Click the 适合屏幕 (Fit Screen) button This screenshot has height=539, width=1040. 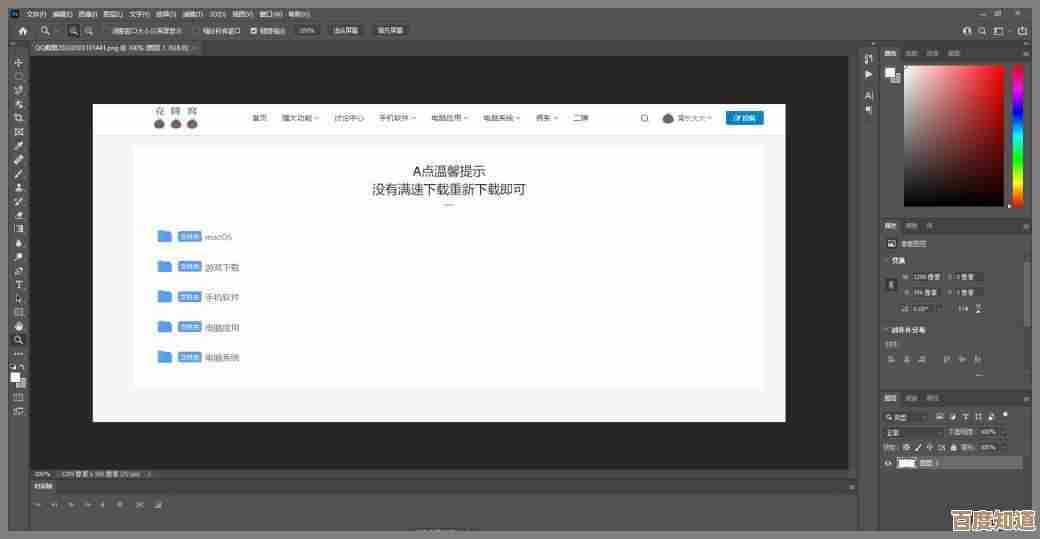coord(345,31)
